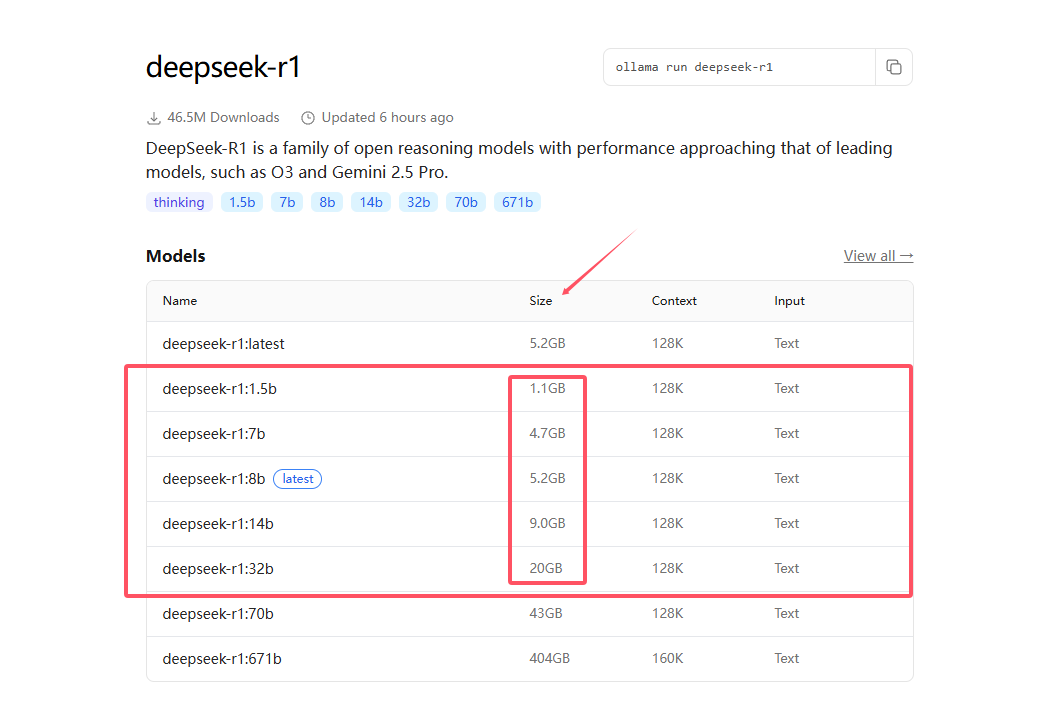This screenshot has height=724, width=1064.
Task: Click the 9.0GB size value
Action: [x=548, y=523]
